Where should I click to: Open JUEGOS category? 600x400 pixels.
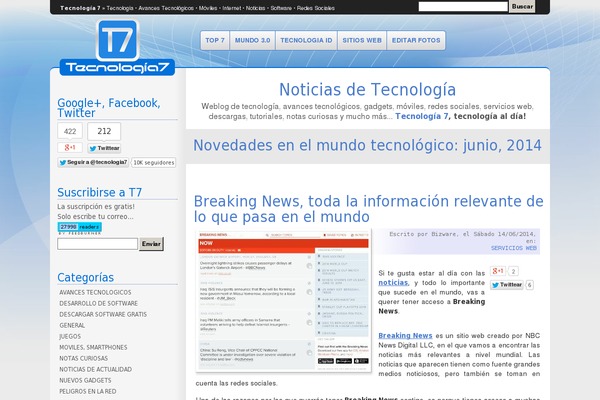(70, 337)
